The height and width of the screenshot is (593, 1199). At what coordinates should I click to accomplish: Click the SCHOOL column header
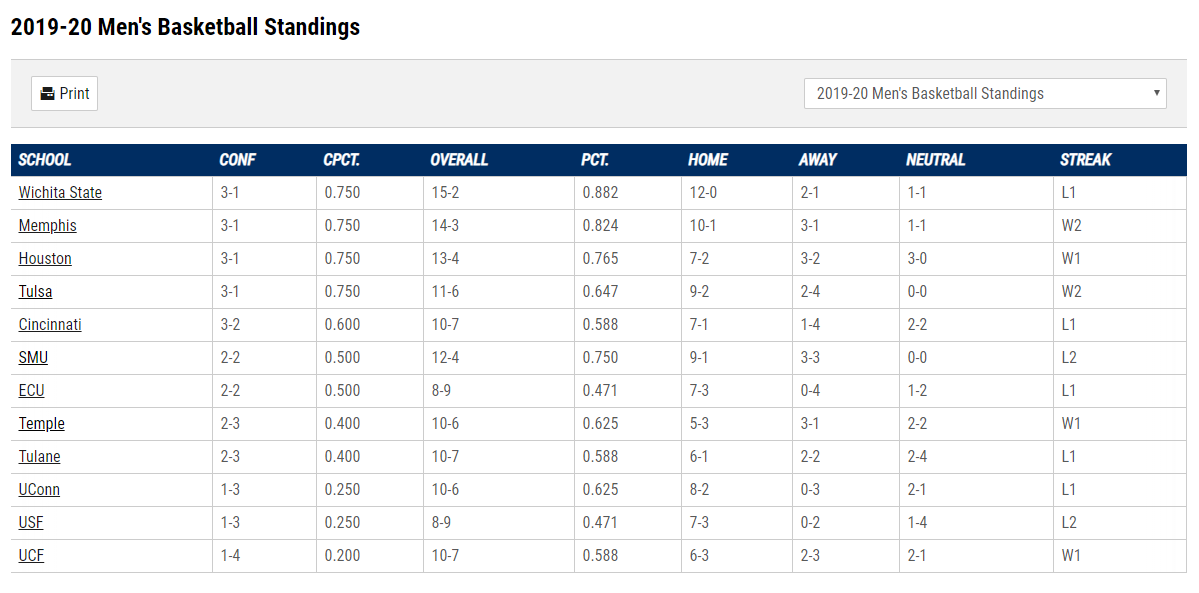pyautogui.click(x=45, y=160)
